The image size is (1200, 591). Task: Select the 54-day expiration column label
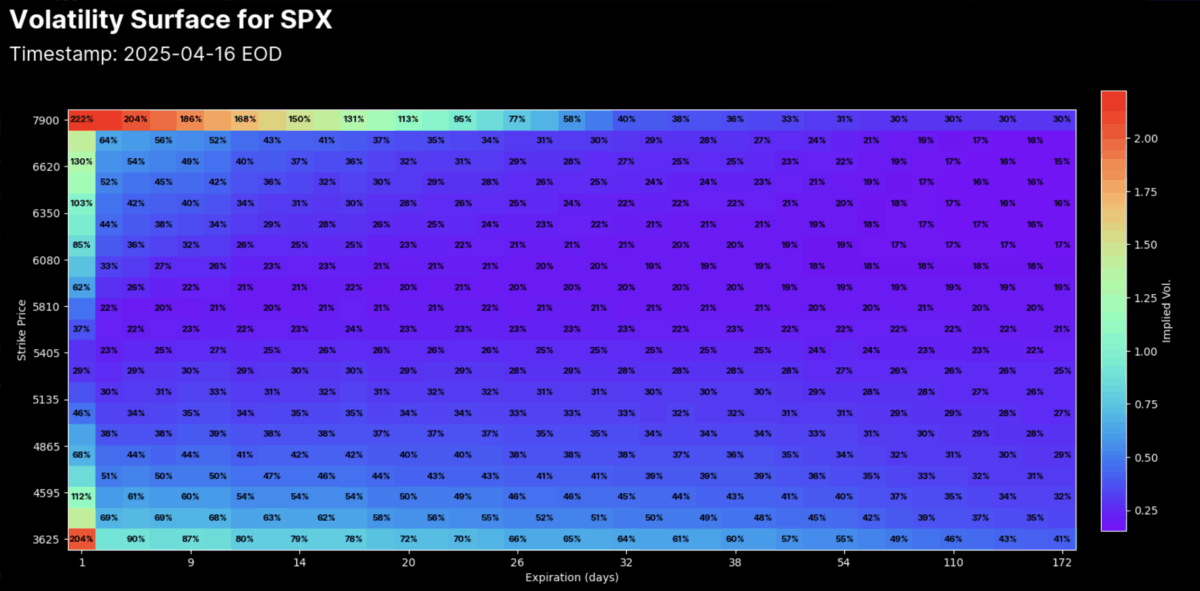click(x=843, y=562)
